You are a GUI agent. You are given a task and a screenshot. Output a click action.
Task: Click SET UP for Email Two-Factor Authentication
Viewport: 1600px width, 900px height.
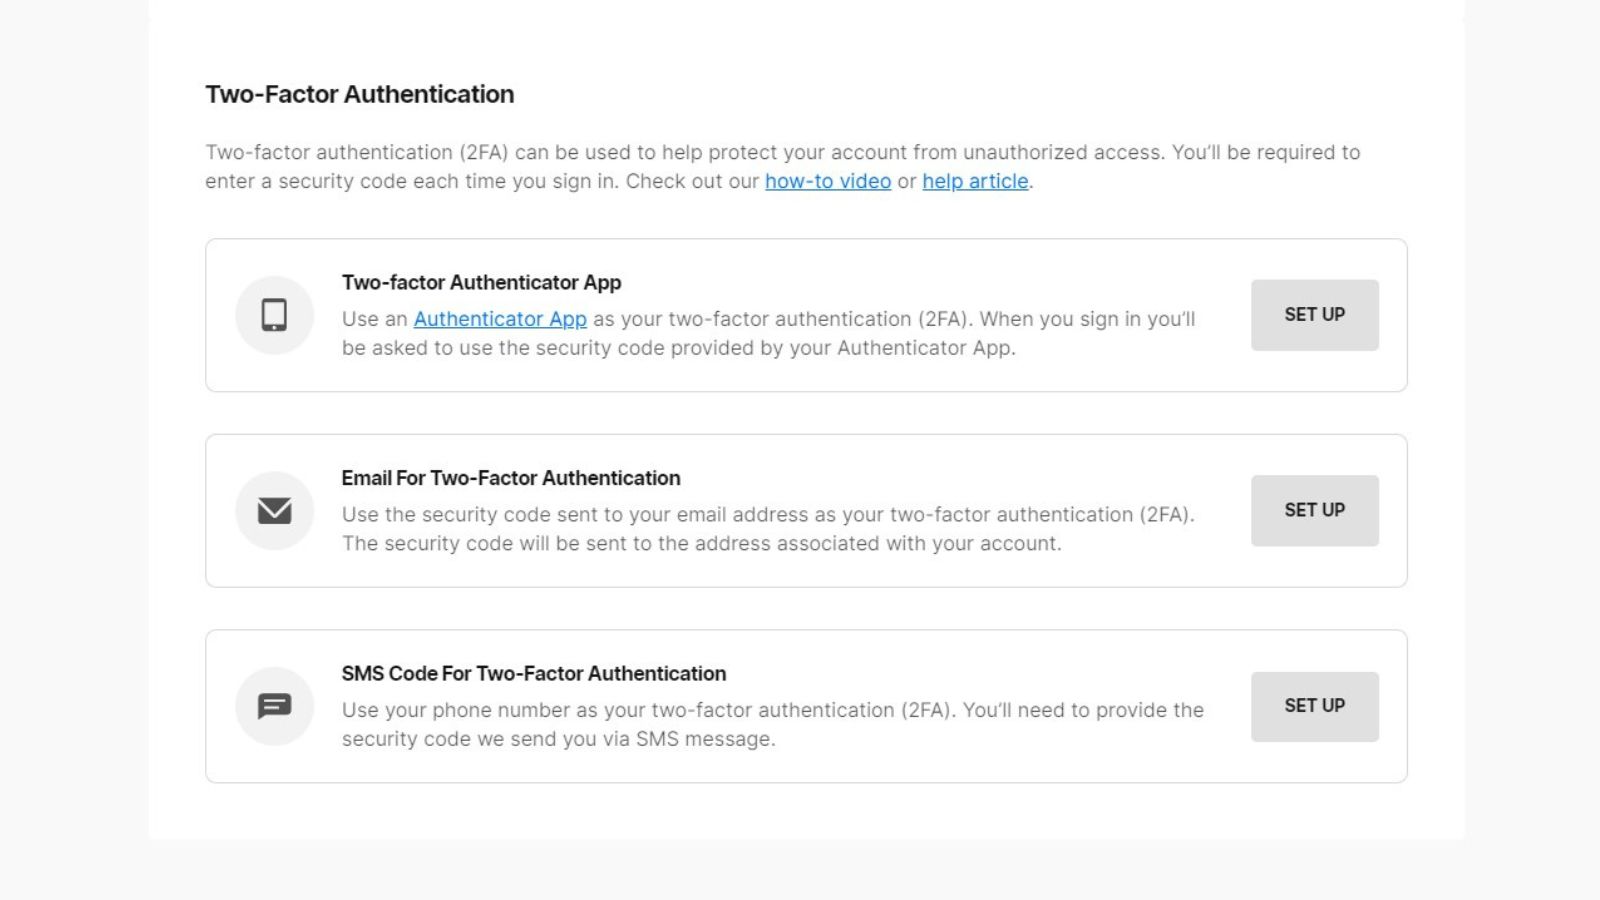pos(1314,510)
